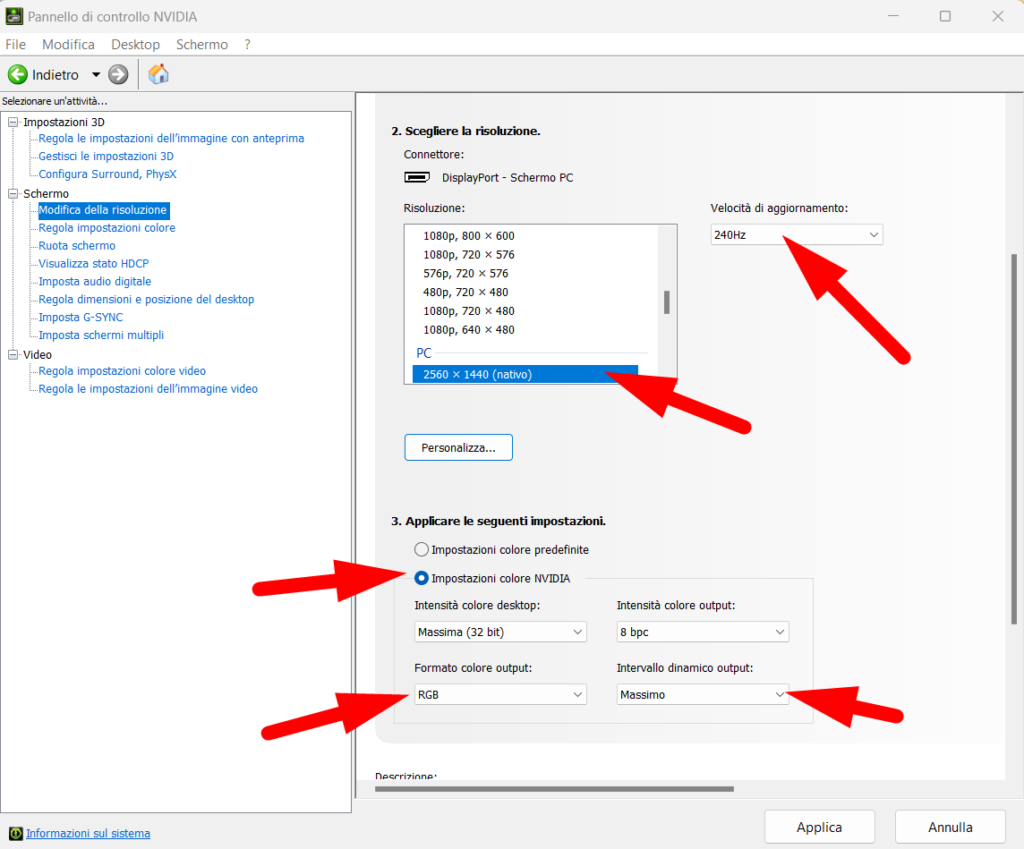Open the Intensità colore output 8 bpc dropdown
The height and width of the screenshot is (849, 1024).
(703, 632)
